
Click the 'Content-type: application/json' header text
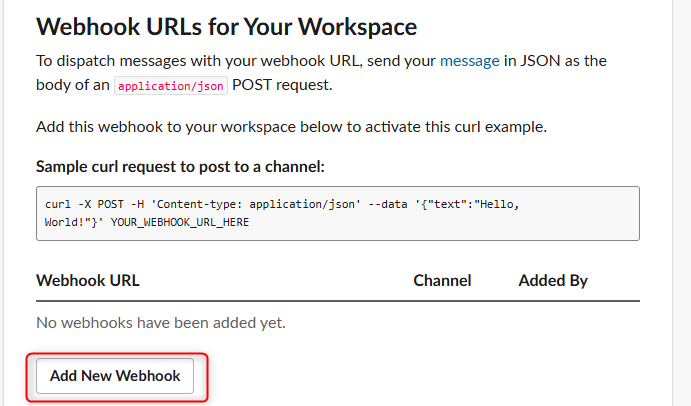[x=256, y=205]
